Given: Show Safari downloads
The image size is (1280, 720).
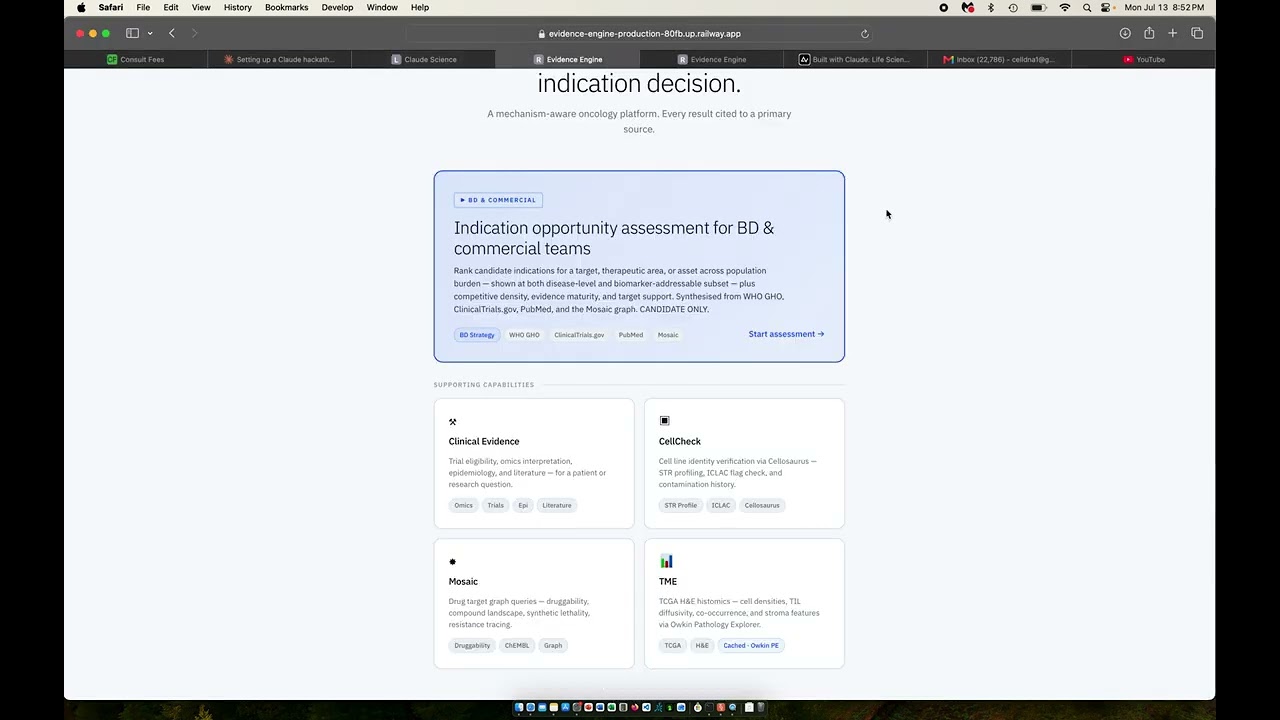Looking at the screenshot, I should pos(1125,33).
